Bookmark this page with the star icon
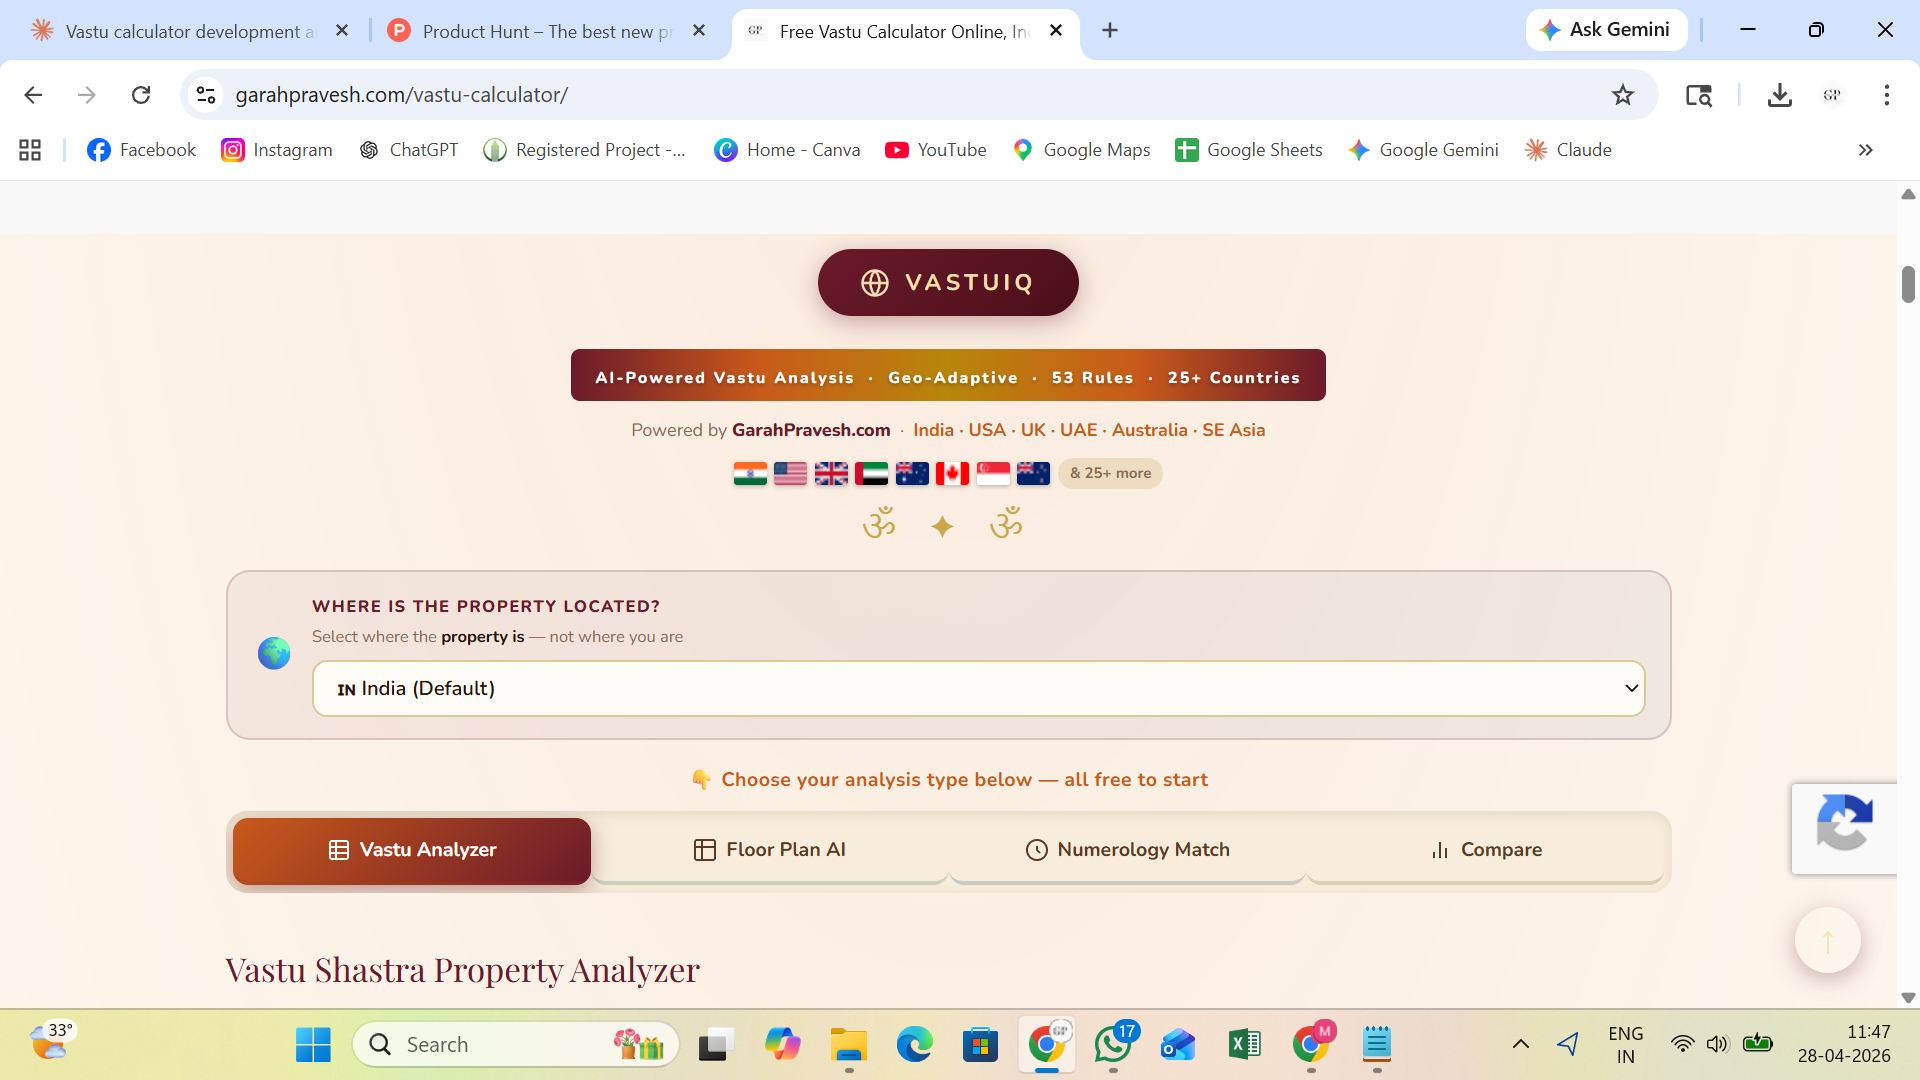 1622,95
